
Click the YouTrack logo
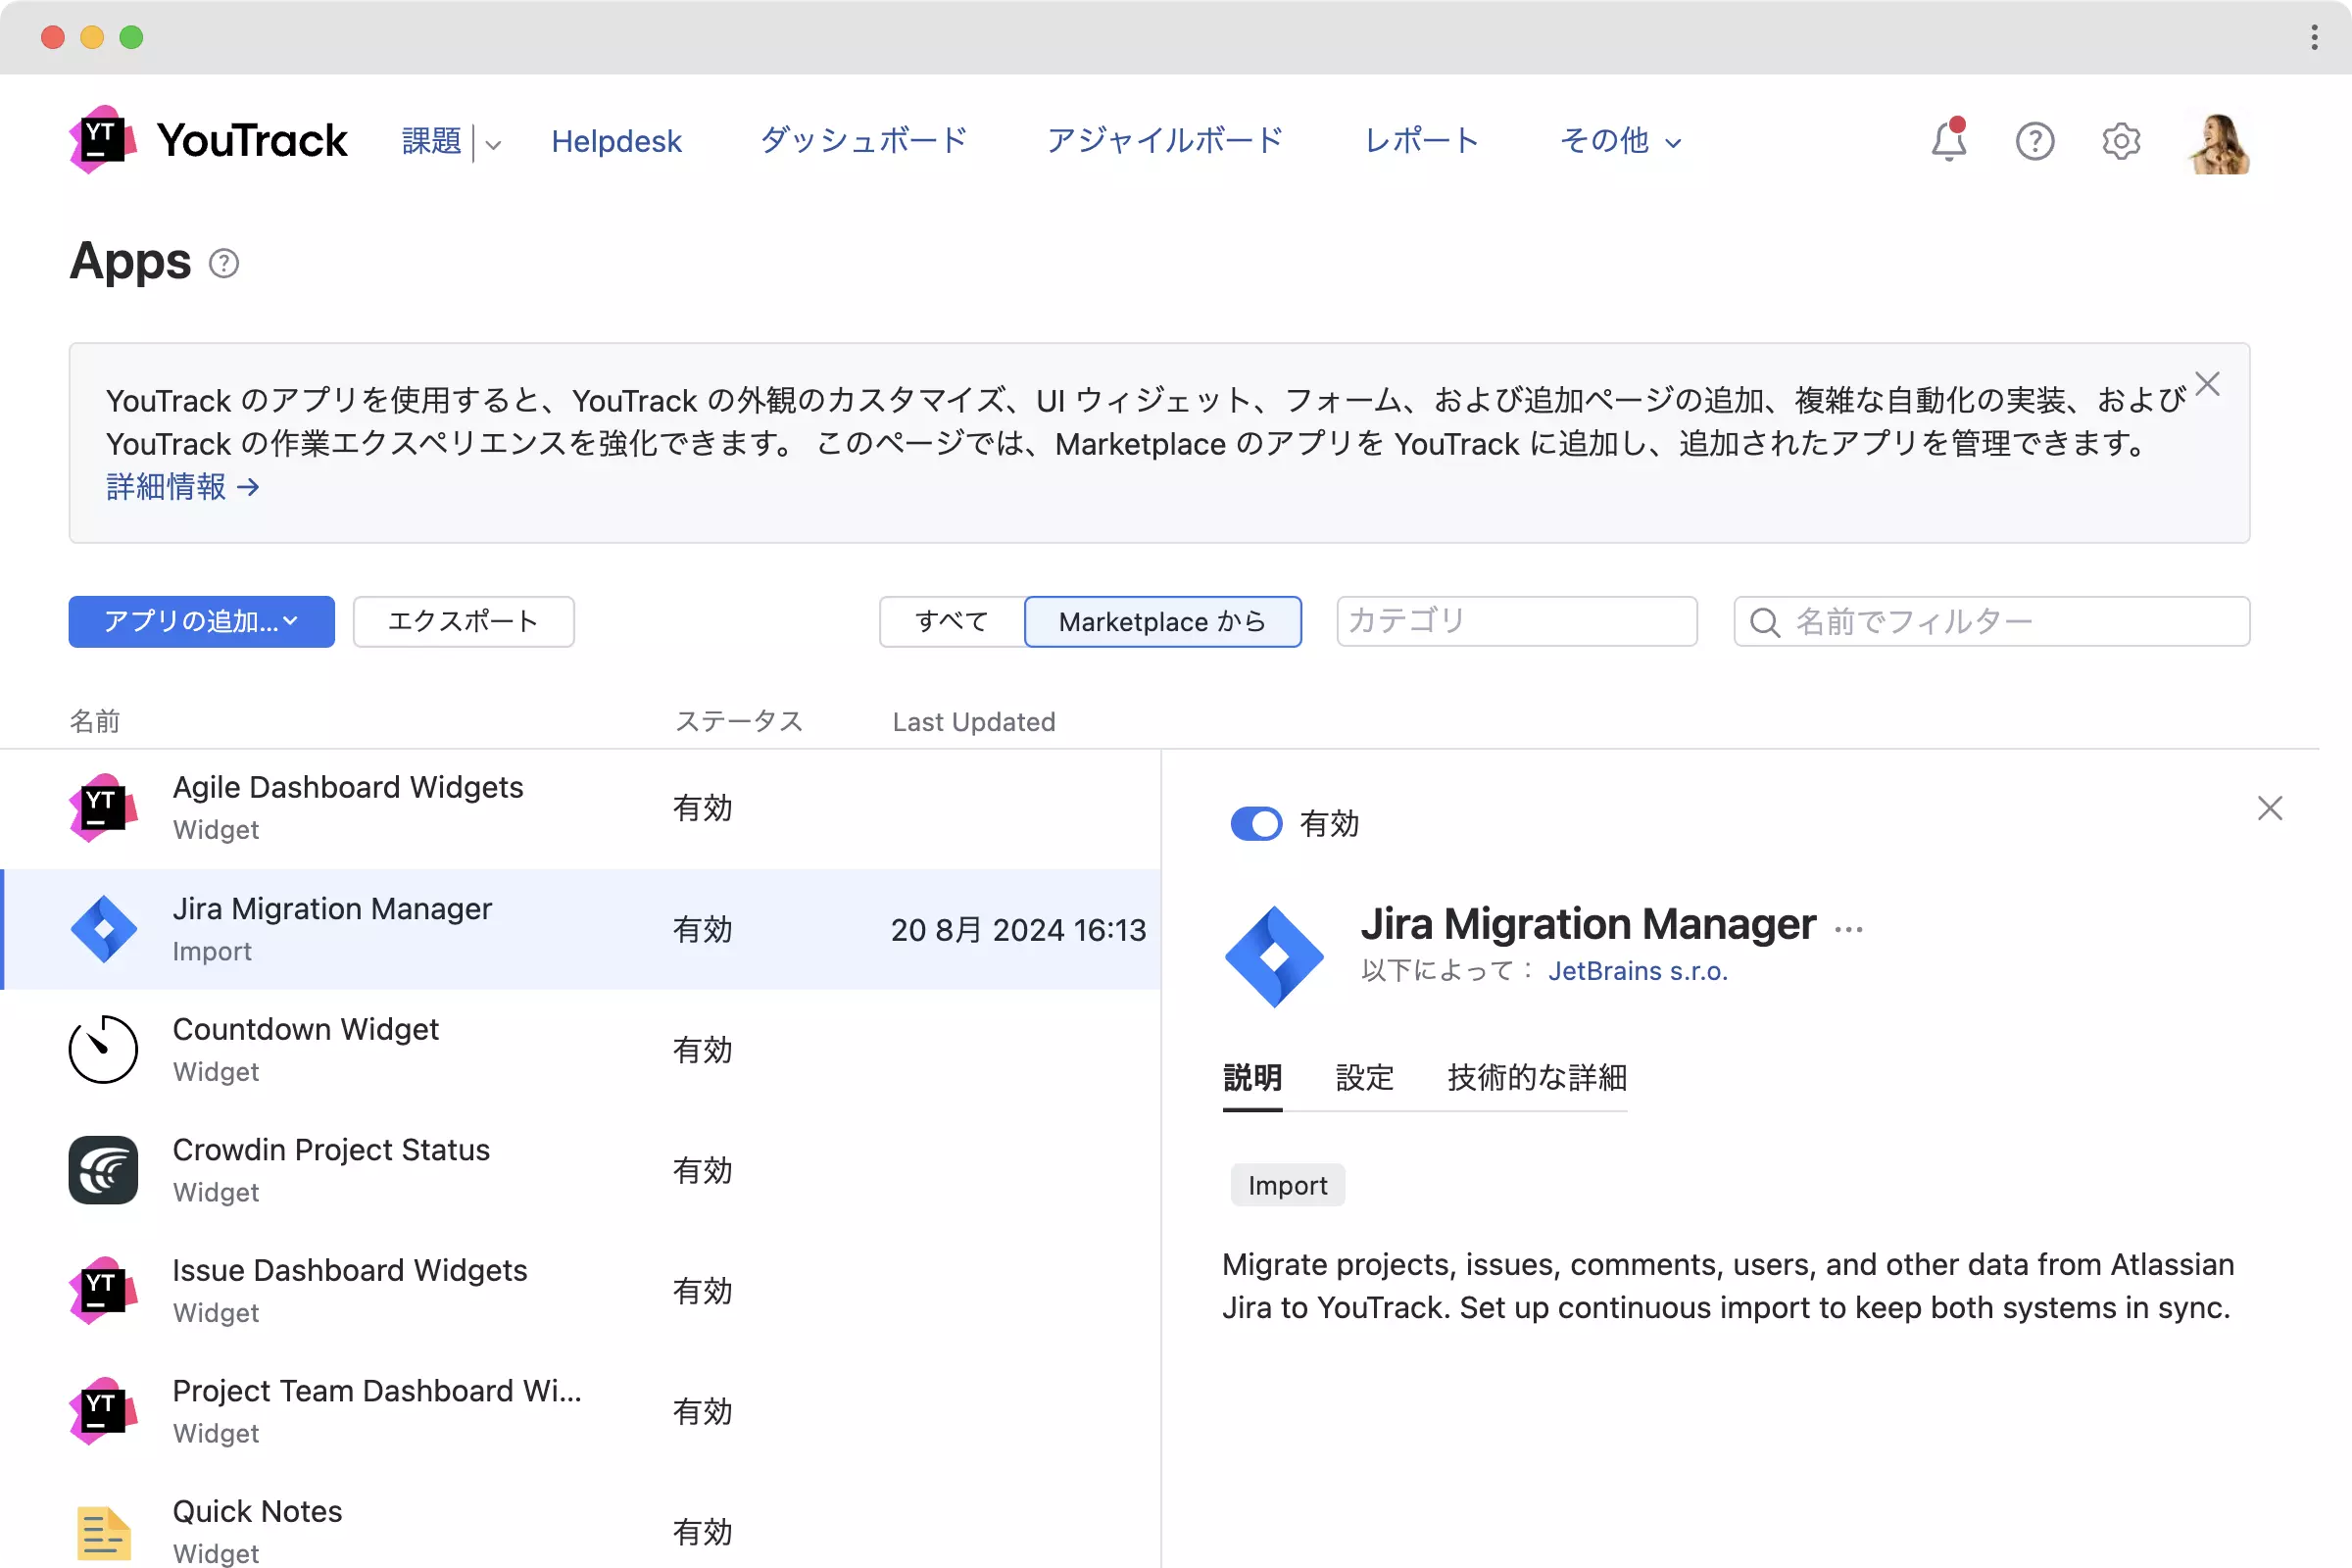208,140
